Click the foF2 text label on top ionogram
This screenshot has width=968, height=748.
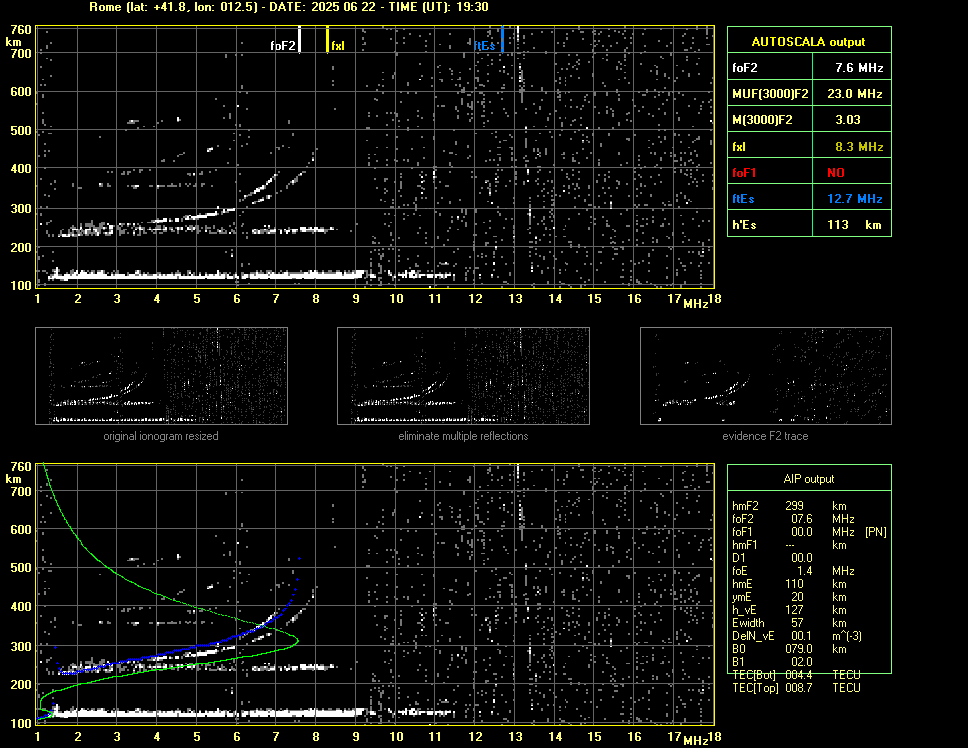click(283, 46)
